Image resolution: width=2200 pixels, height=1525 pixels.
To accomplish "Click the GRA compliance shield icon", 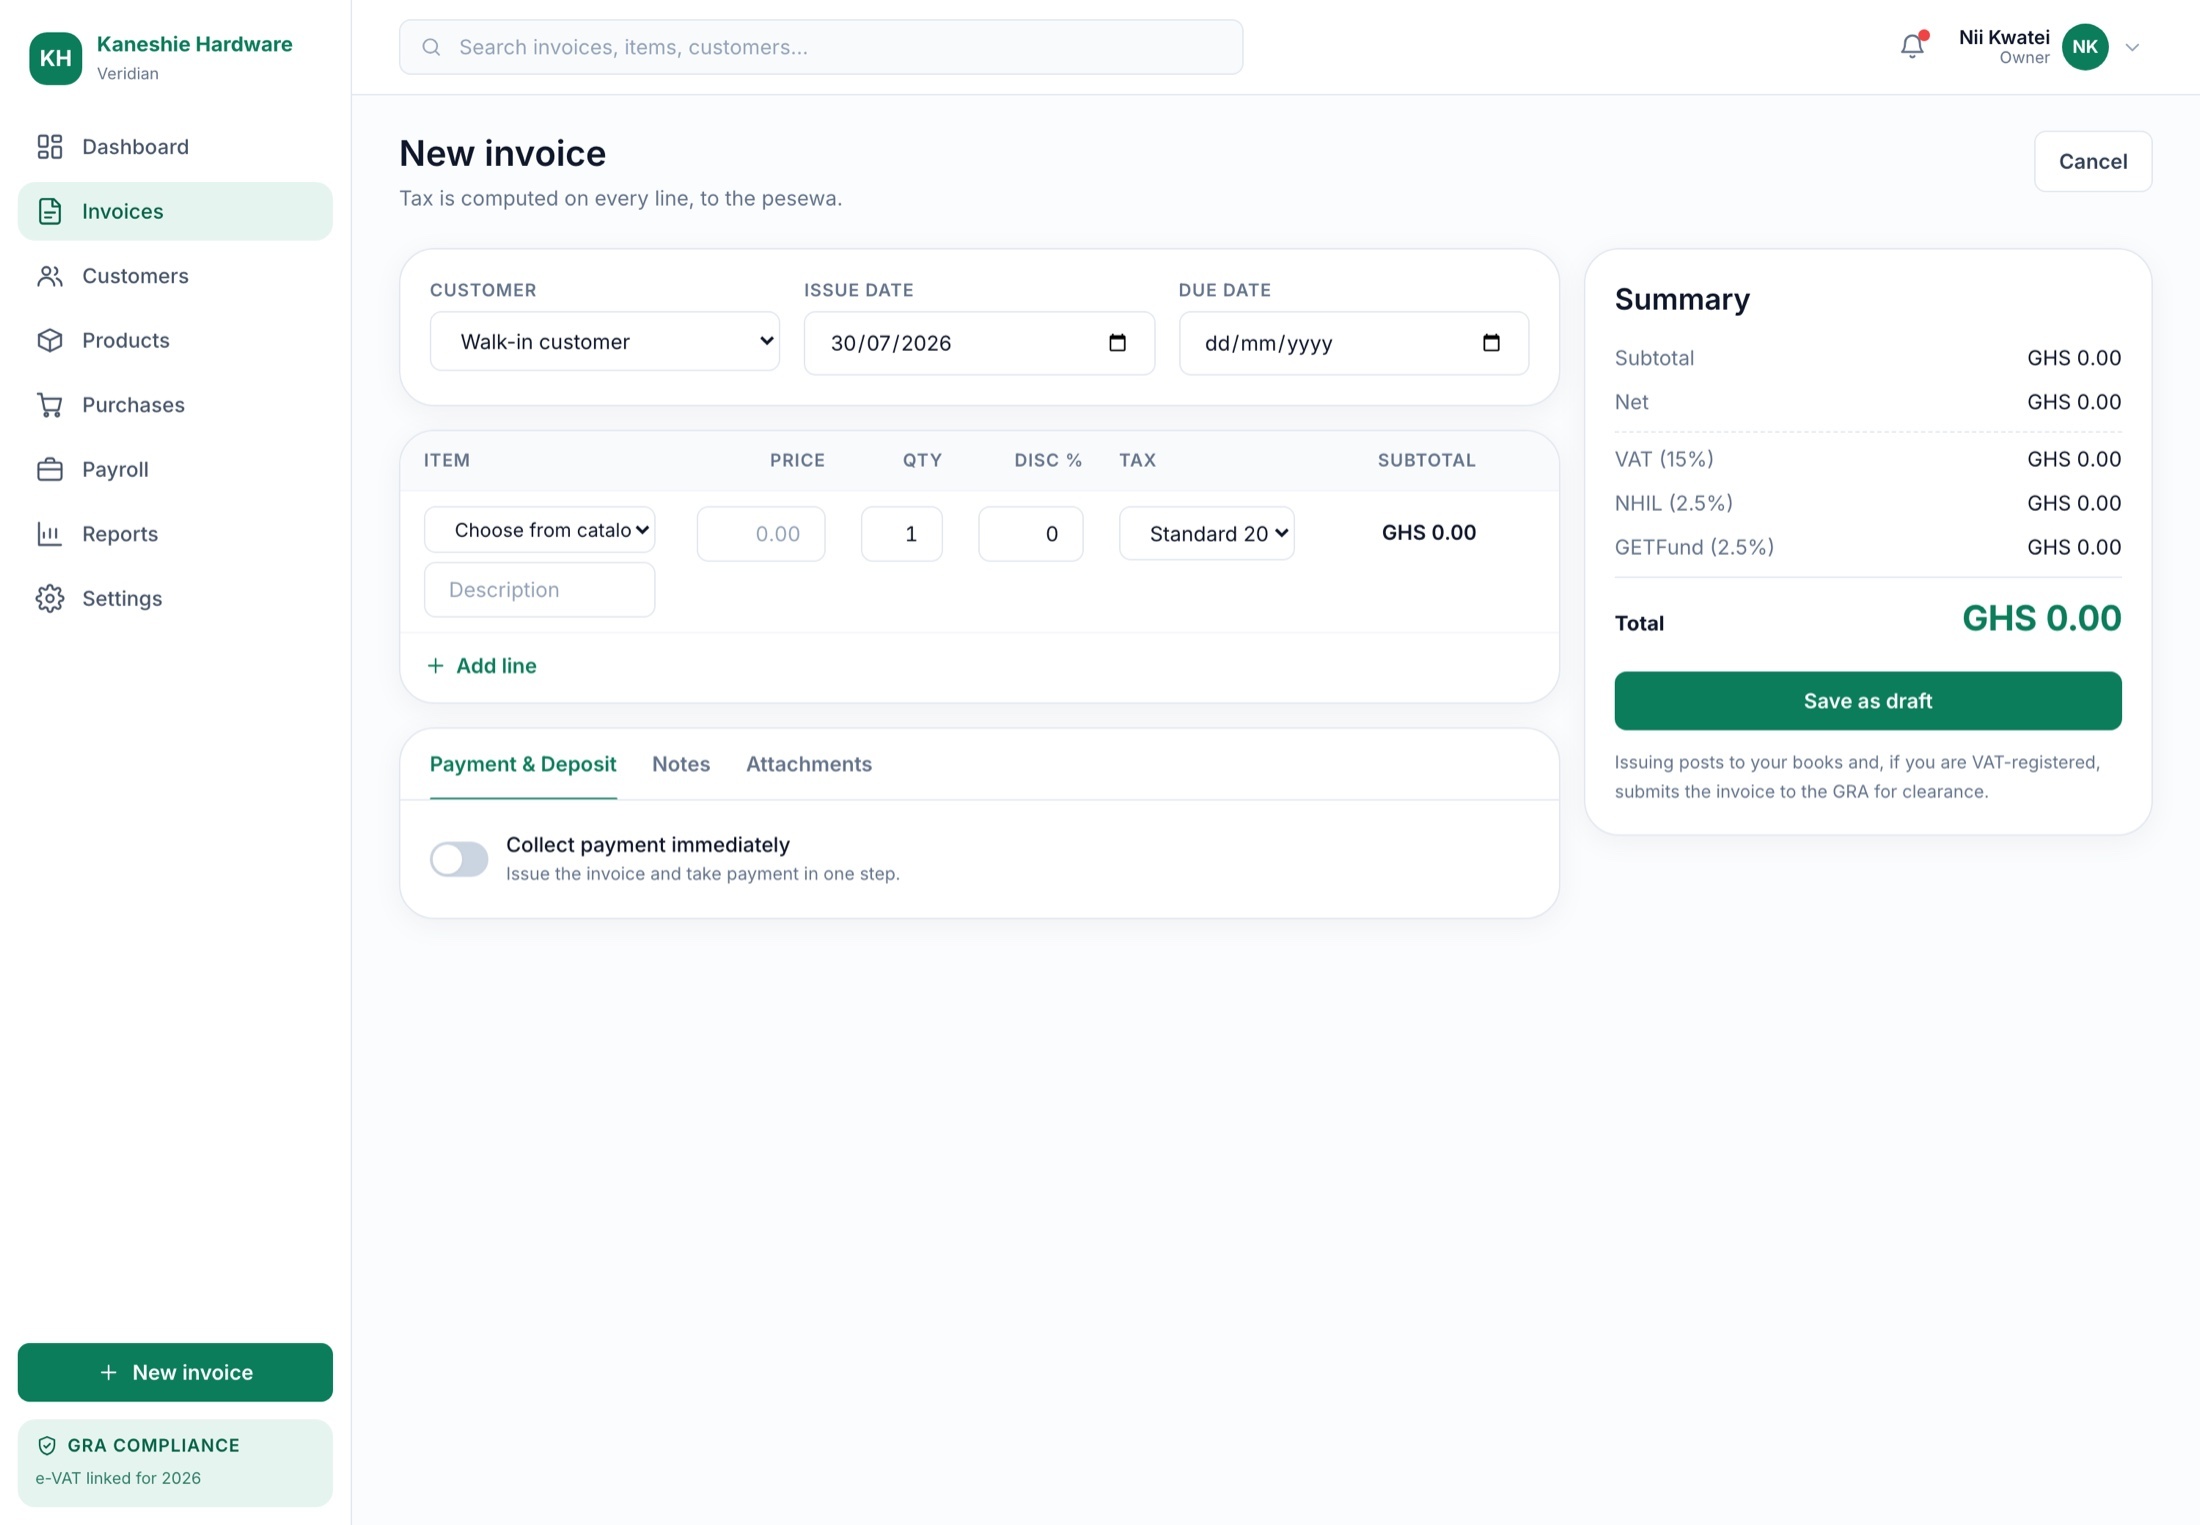I will pos(47,1445).
